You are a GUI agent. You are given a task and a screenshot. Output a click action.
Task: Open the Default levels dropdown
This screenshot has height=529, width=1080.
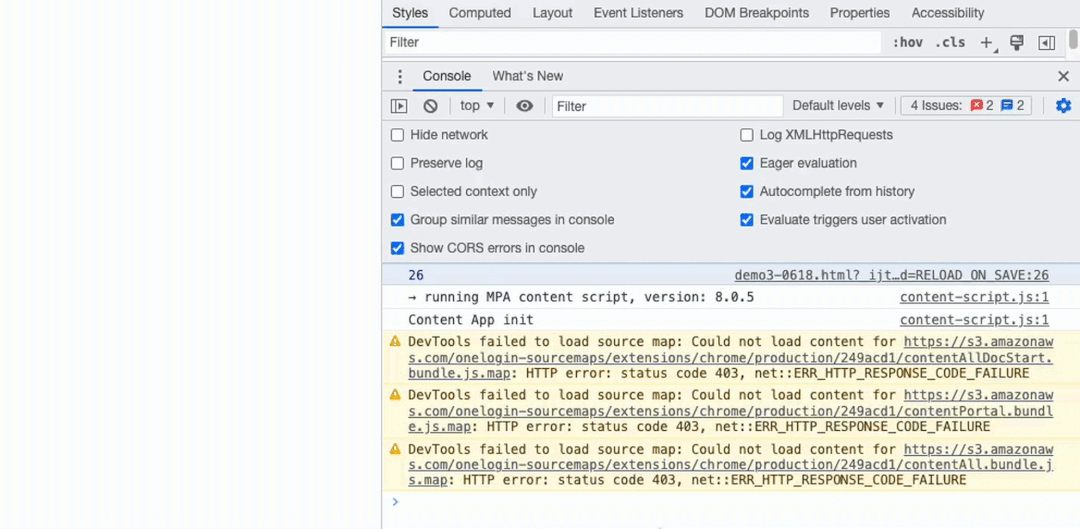coord(838,105)
